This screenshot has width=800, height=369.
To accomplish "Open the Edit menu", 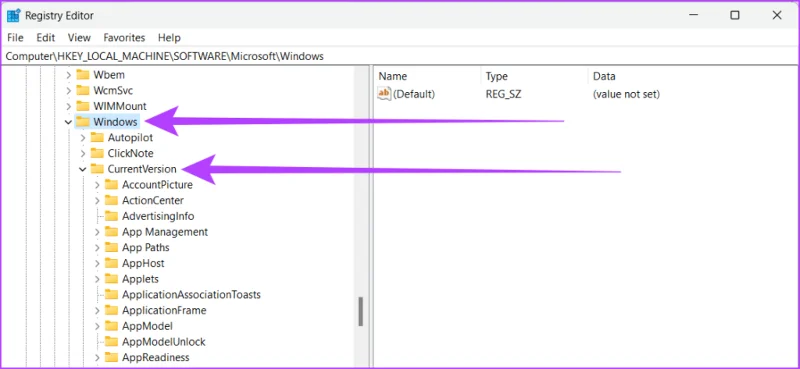I will [x=45, y=38].
